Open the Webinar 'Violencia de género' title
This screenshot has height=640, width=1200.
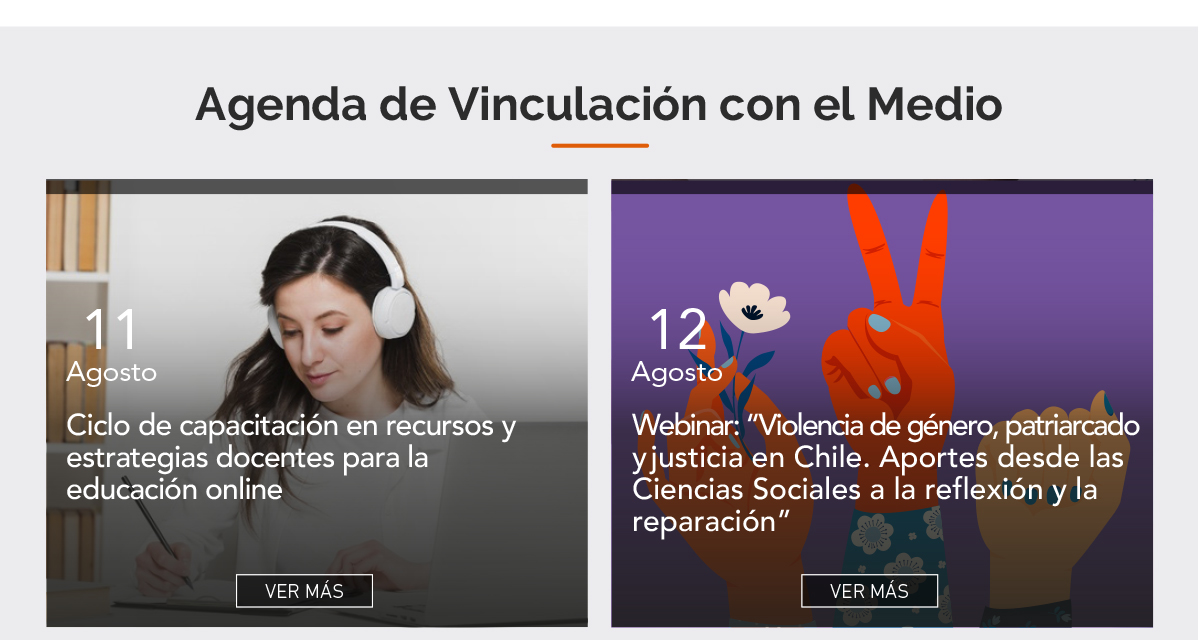coord(885,473)
